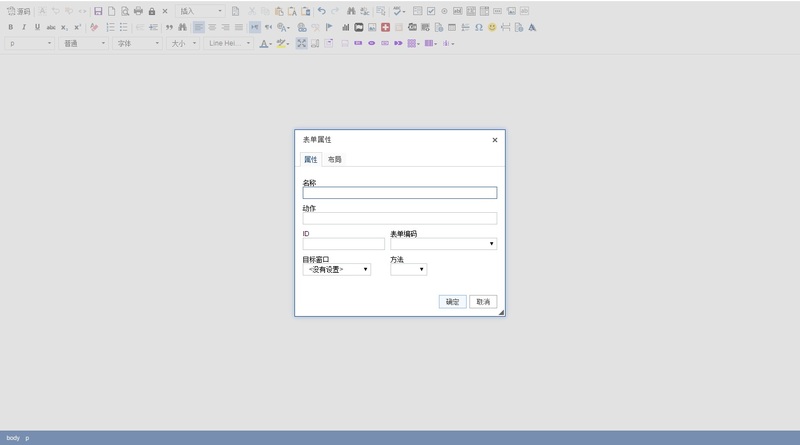
Task: Insert a special character with the Omega icon
Action: click(x=479, y=27)
